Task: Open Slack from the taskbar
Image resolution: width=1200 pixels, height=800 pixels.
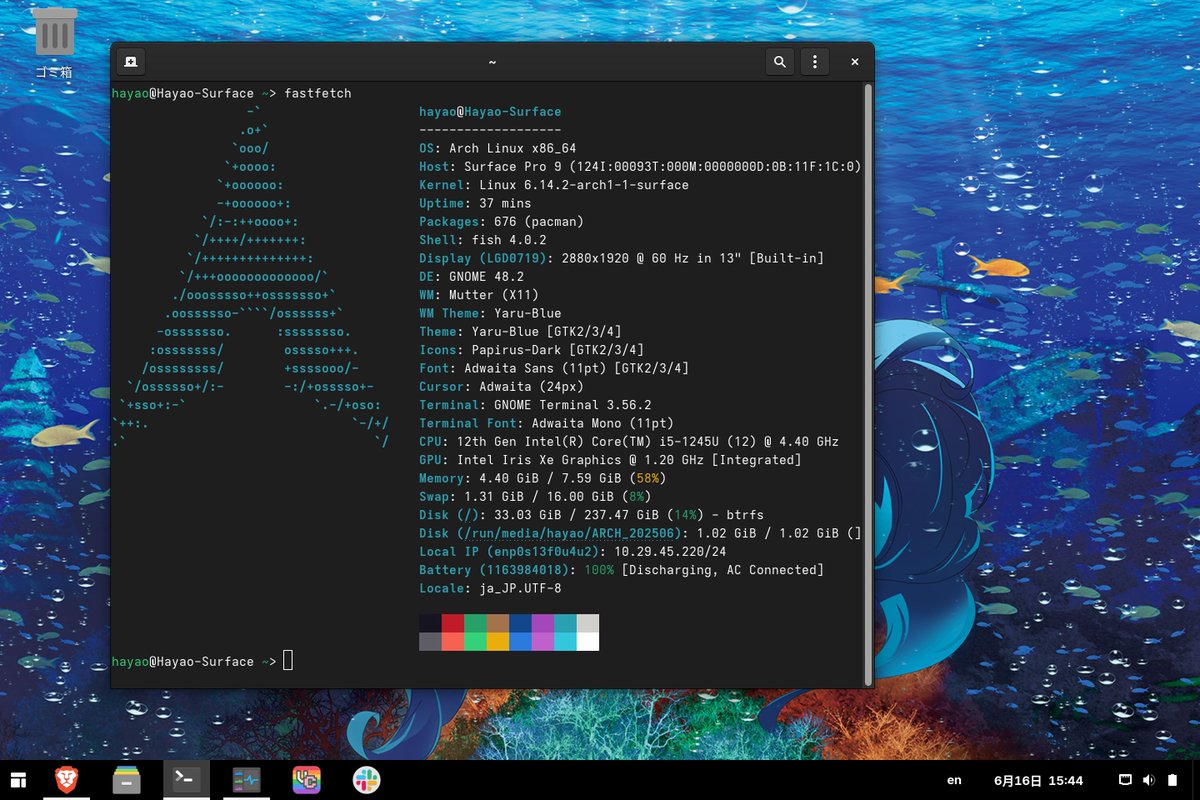Action: point(366,780)
